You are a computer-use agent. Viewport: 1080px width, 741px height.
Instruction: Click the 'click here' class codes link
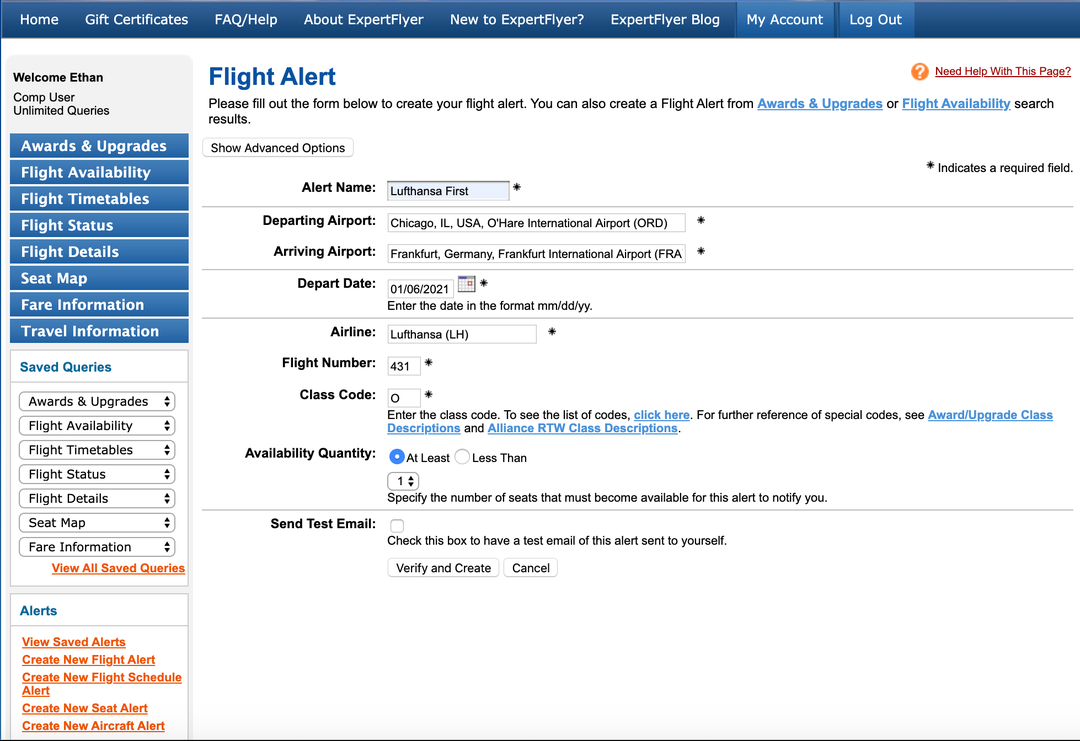coord(661,414)
